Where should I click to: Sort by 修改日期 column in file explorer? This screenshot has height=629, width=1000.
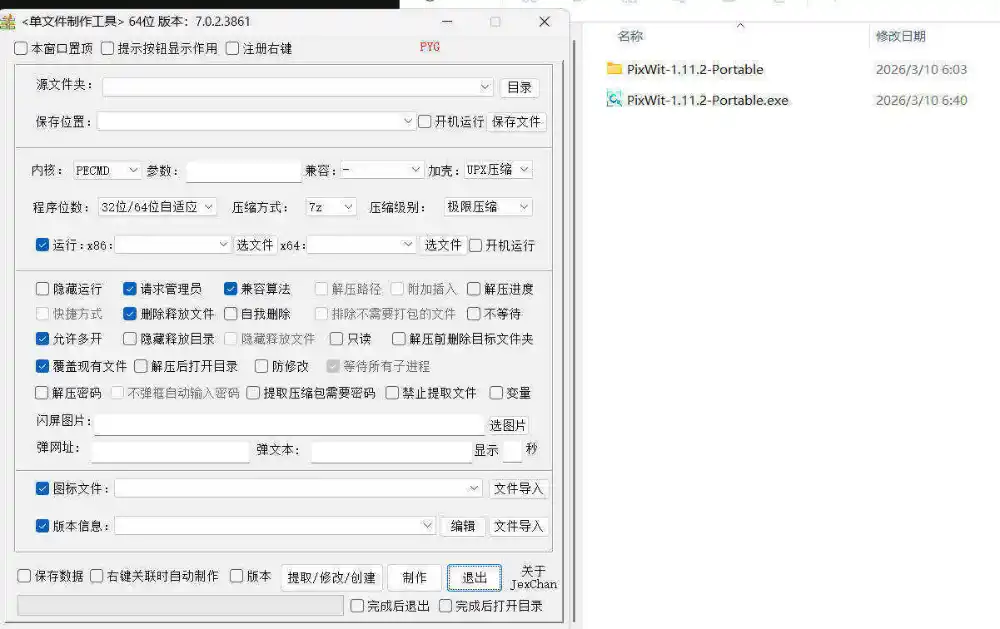901,36
